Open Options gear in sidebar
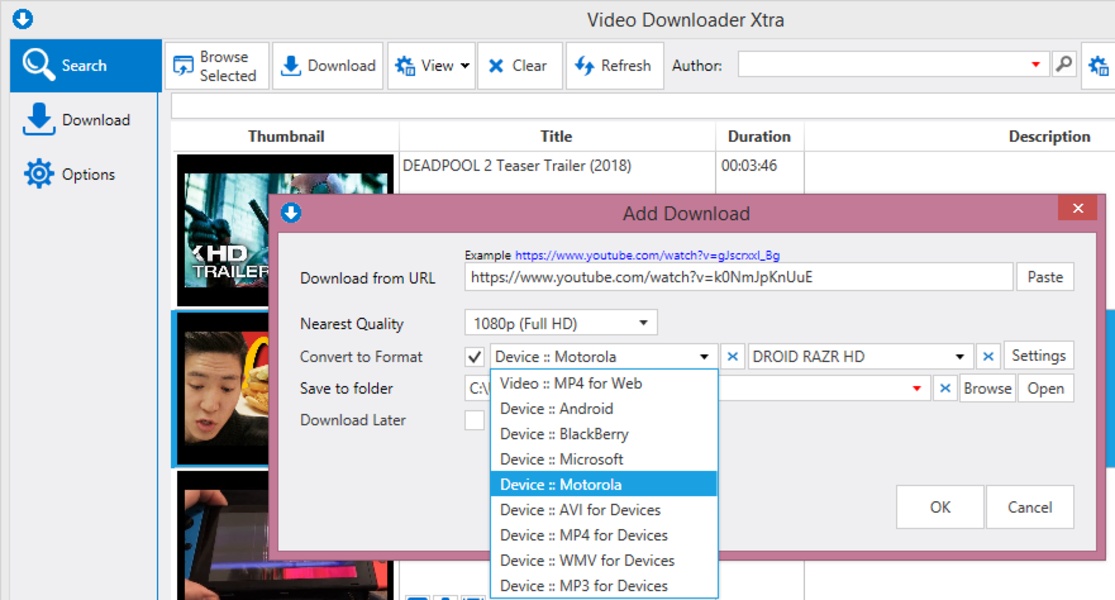 [70, 174]
